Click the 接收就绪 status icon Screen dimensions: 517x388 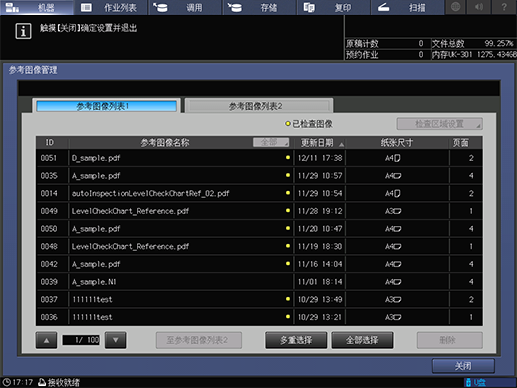pos(42,382)
